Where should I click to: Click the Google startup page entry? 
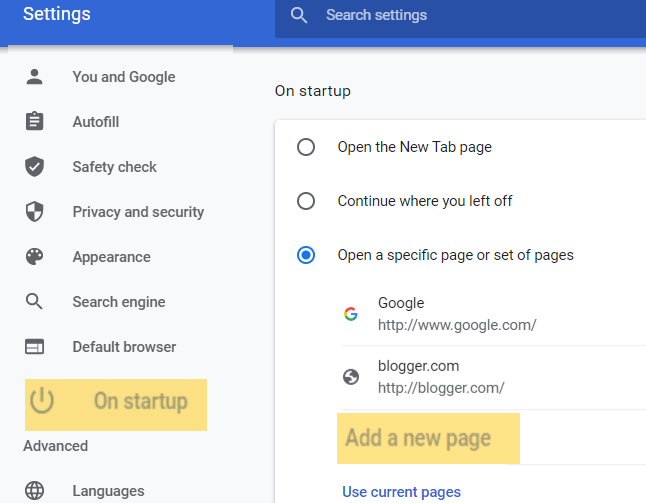(x=456, y=314)
